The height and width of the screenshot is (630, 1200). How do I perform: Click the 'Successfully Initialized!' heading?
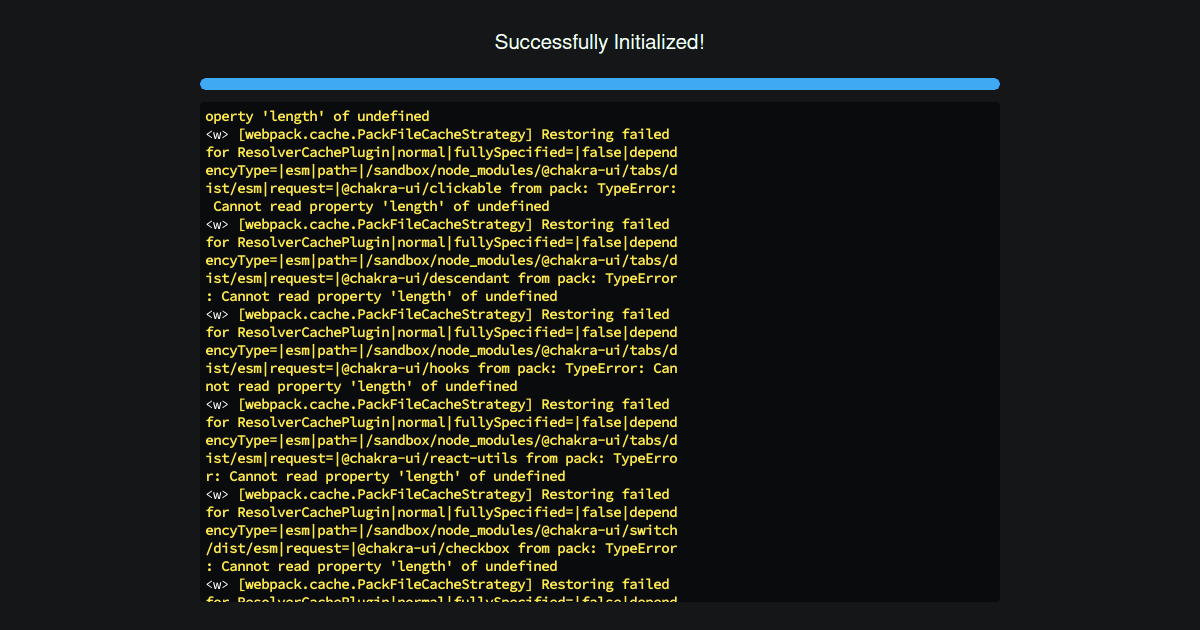pyautogui.click(x=599, y=42)
